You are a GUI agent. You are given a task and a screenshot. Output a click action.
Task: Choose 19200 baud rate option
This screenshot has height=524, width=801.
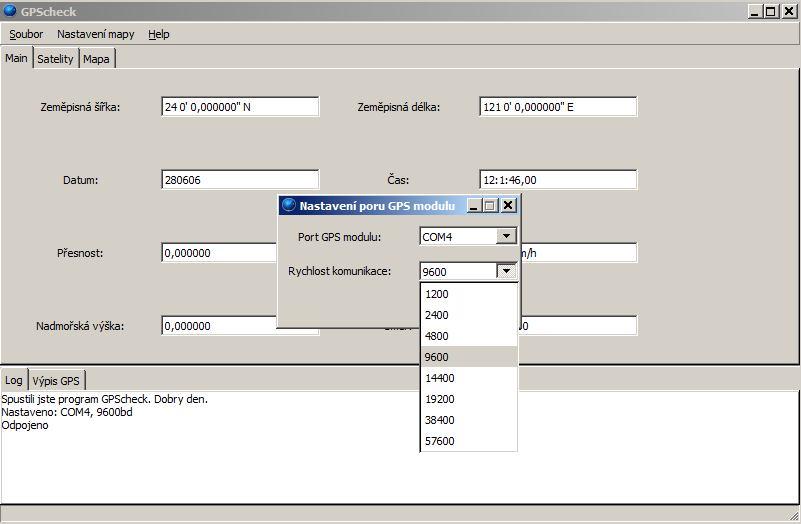[x=469, y=399]
